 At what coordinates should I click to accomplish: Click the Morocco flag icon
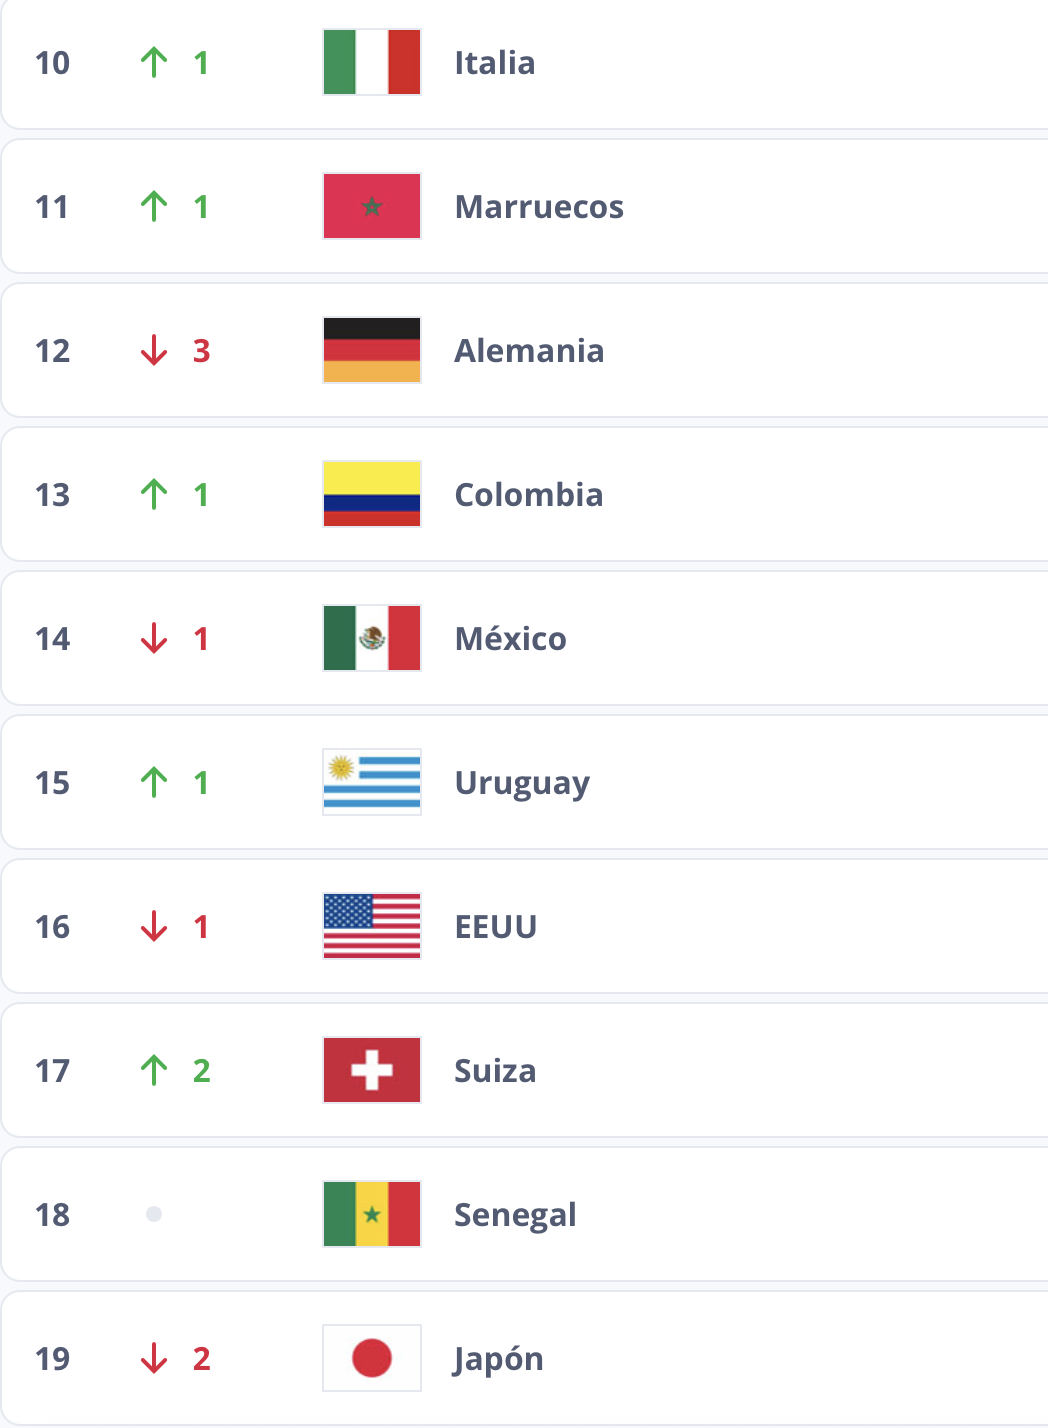[x=372, y=206]
